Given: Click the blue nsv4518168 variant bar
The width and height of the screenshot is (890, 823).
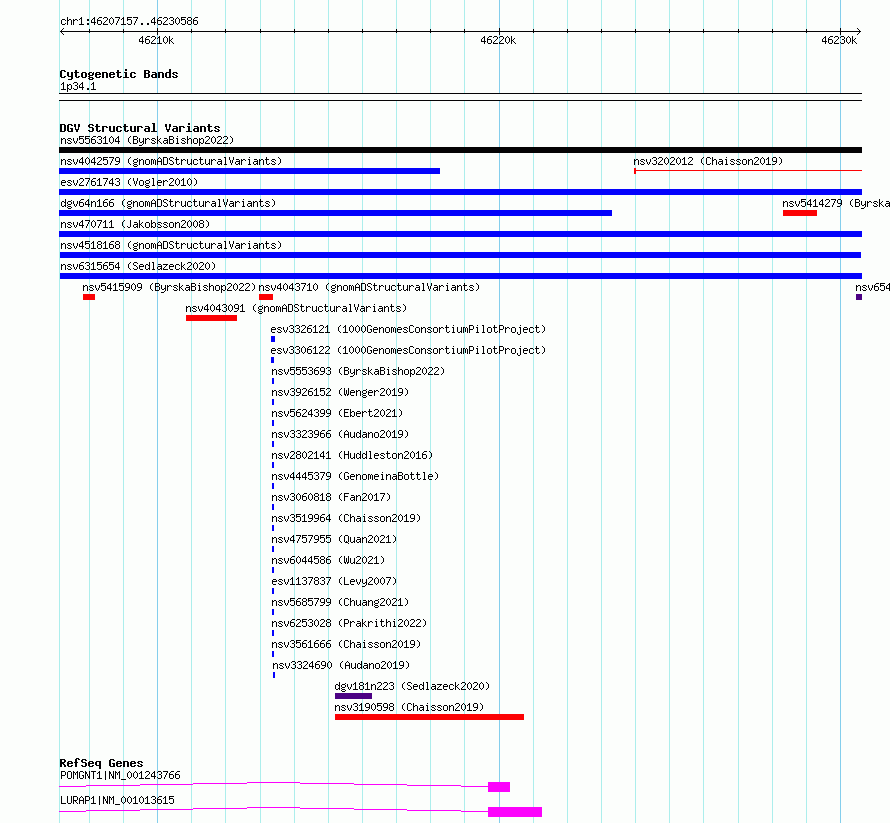Looking at the screenshot, I should (460, 255).
